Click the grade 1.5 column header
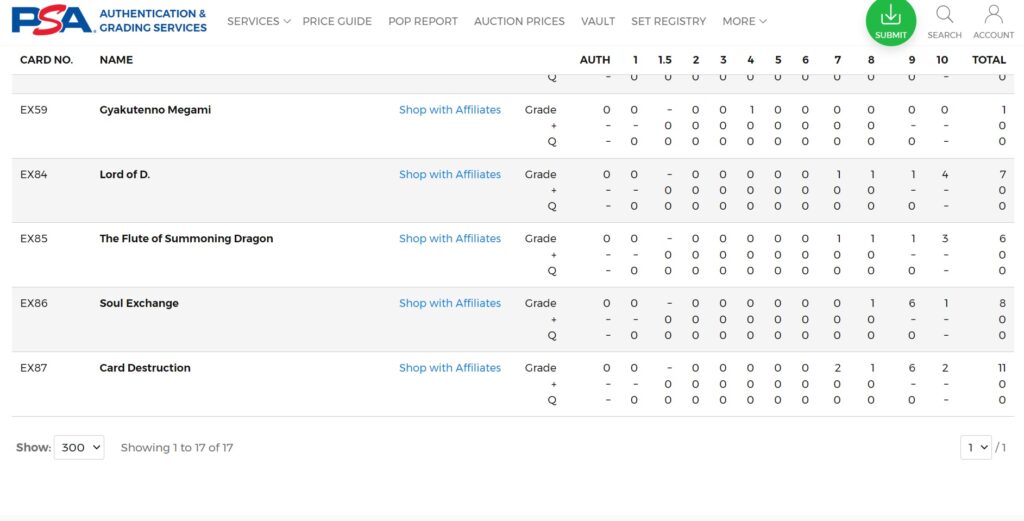 [665, 59]
